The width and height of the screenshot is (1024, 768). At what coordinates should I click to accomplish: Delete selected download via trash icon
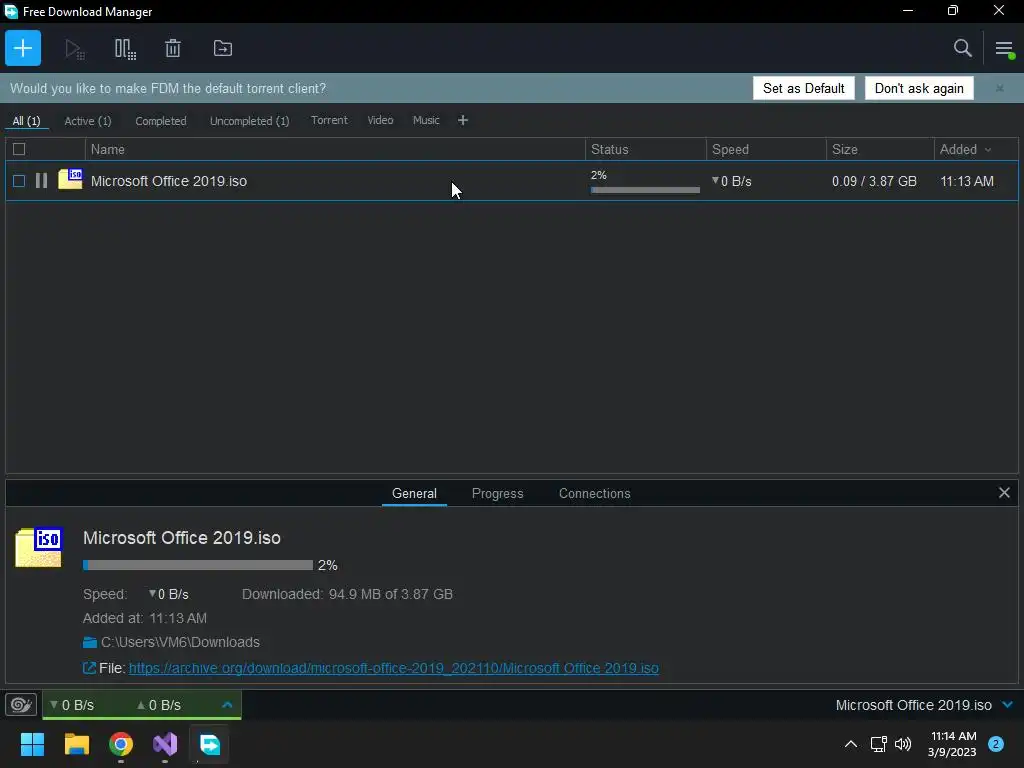(173, 48)
